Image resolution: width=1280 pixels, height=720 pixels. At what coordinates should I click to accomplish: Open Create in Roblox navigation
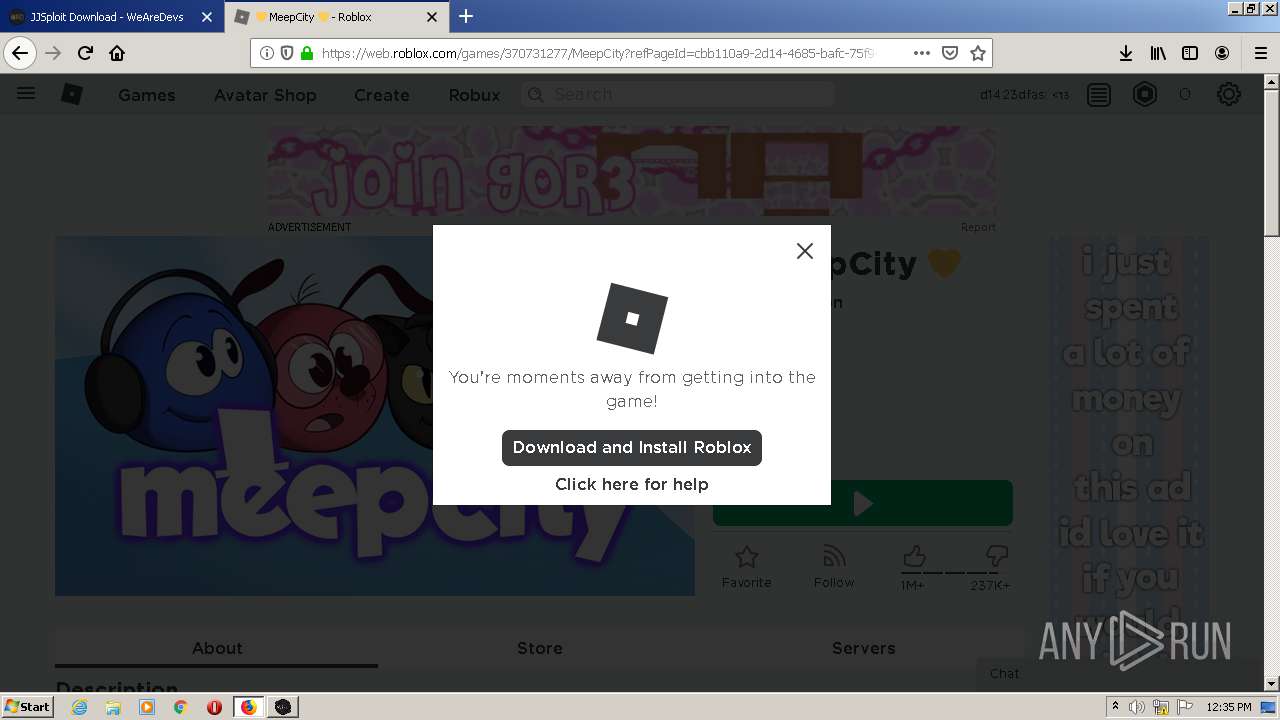coord(382,95)
